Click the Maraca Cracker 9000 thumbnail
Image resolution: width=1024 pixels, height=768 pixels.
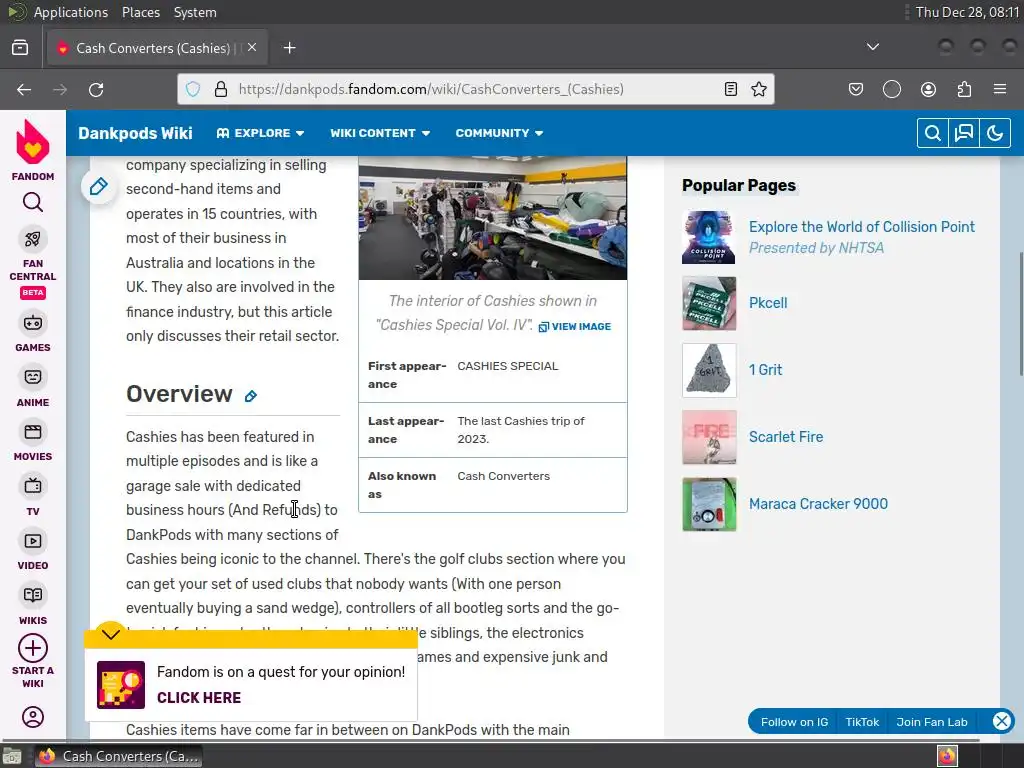pos(709,504)
